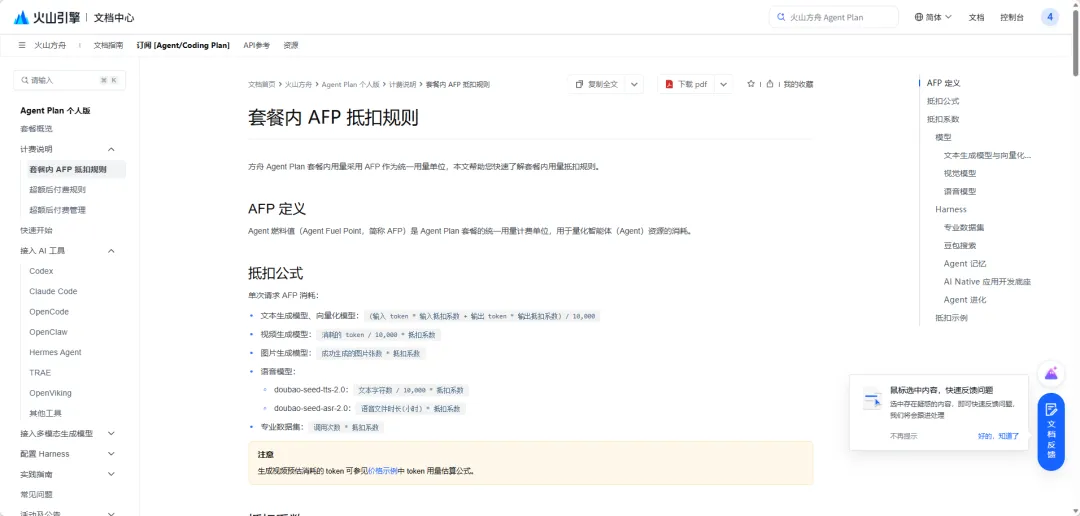Viewport: 1080px width, 516px height.
Task: Open 快速开始 in the sidebar
Action: [x=37, y=230]
